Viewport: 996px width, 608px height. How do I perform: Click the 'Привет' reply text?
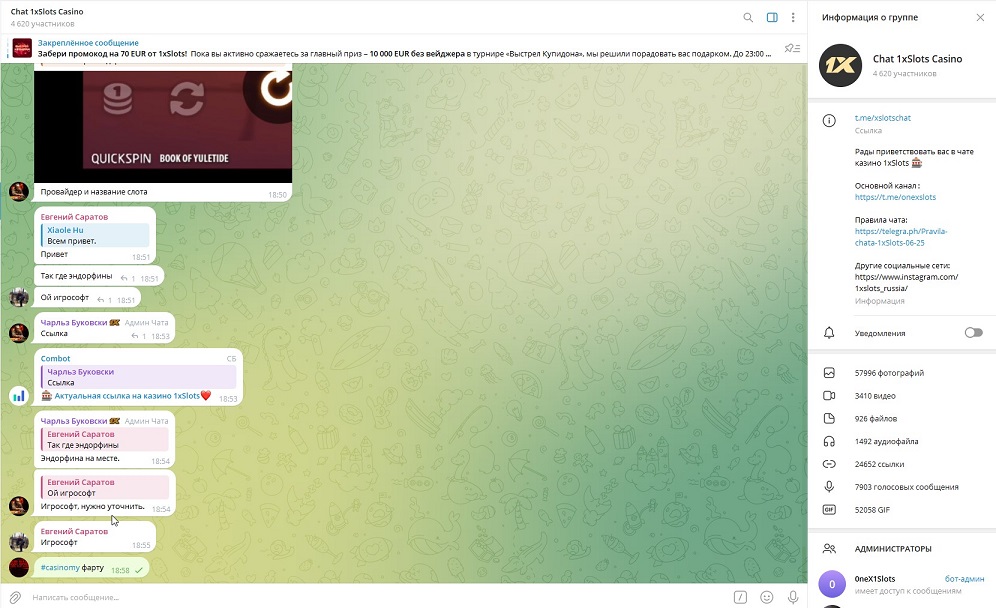pos(54,254)
